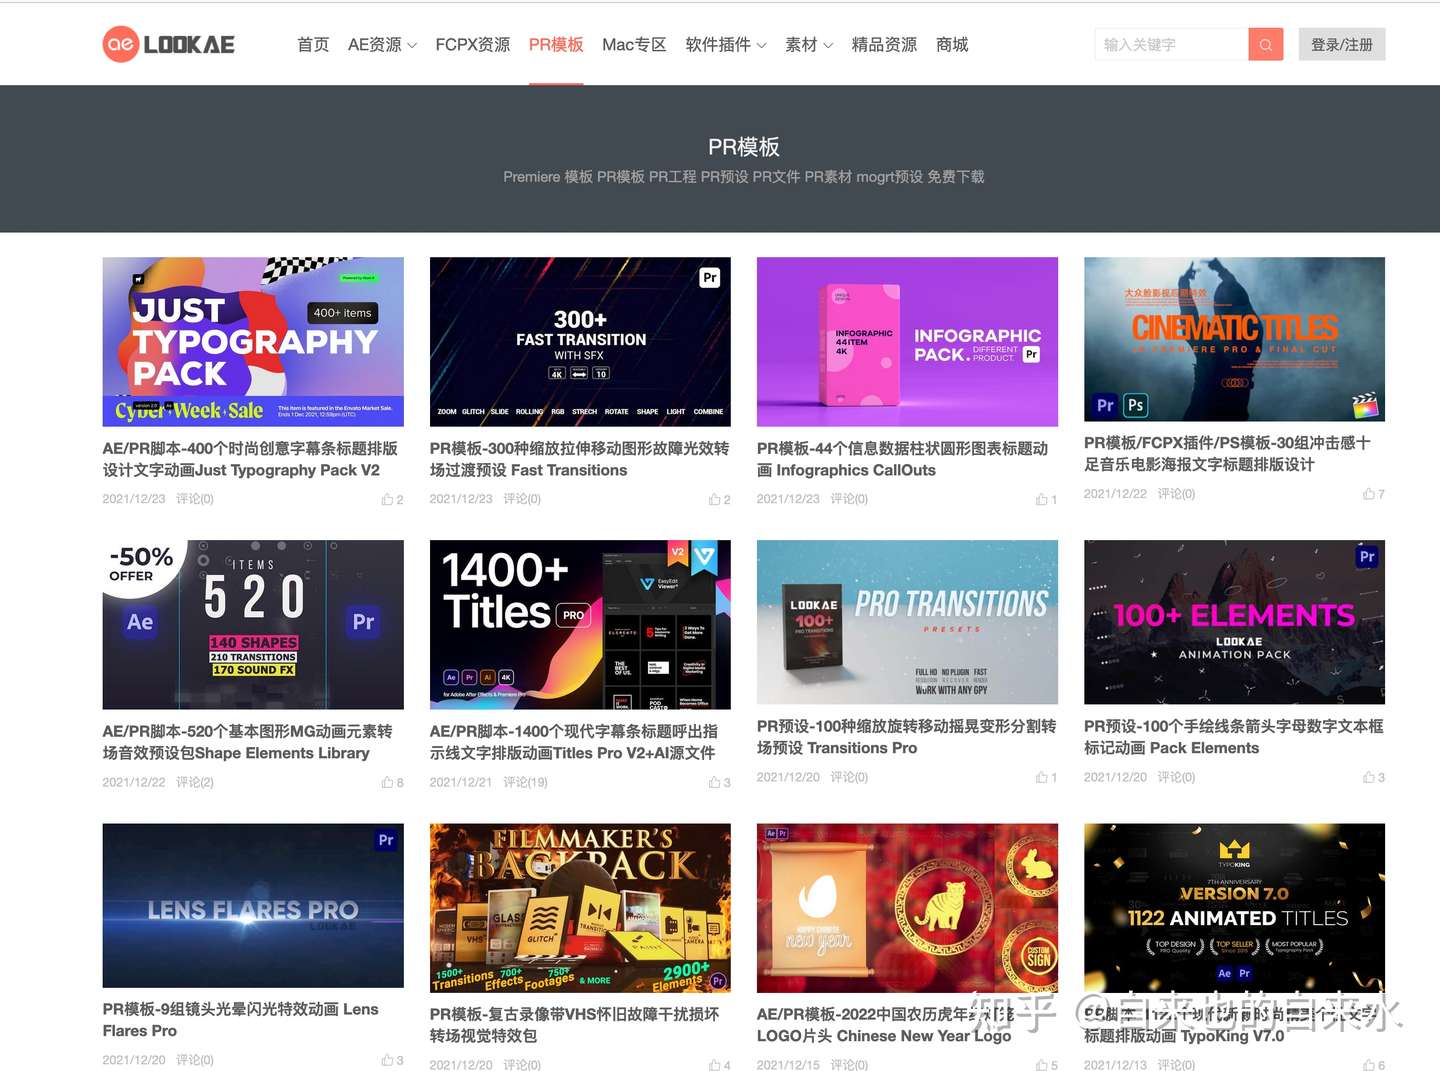This screenshot has height=1071, width=1440.
Task: Expand the 素材 dropdown menu
Action: (x=809, y=44)
